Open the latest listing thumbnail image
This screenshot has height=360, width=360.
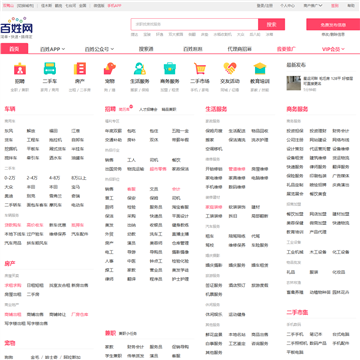(x=293, y=83)
